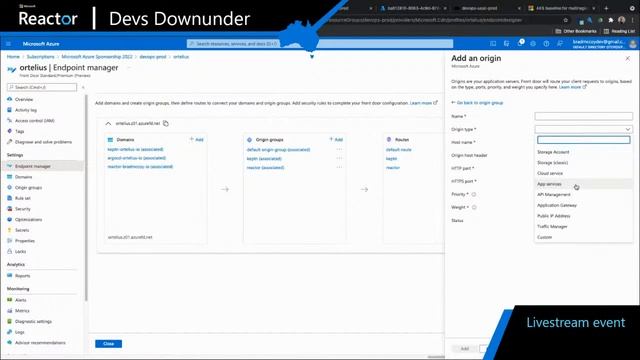Open a new browser tab
640x360 pixels.
(x=606, y=8)
